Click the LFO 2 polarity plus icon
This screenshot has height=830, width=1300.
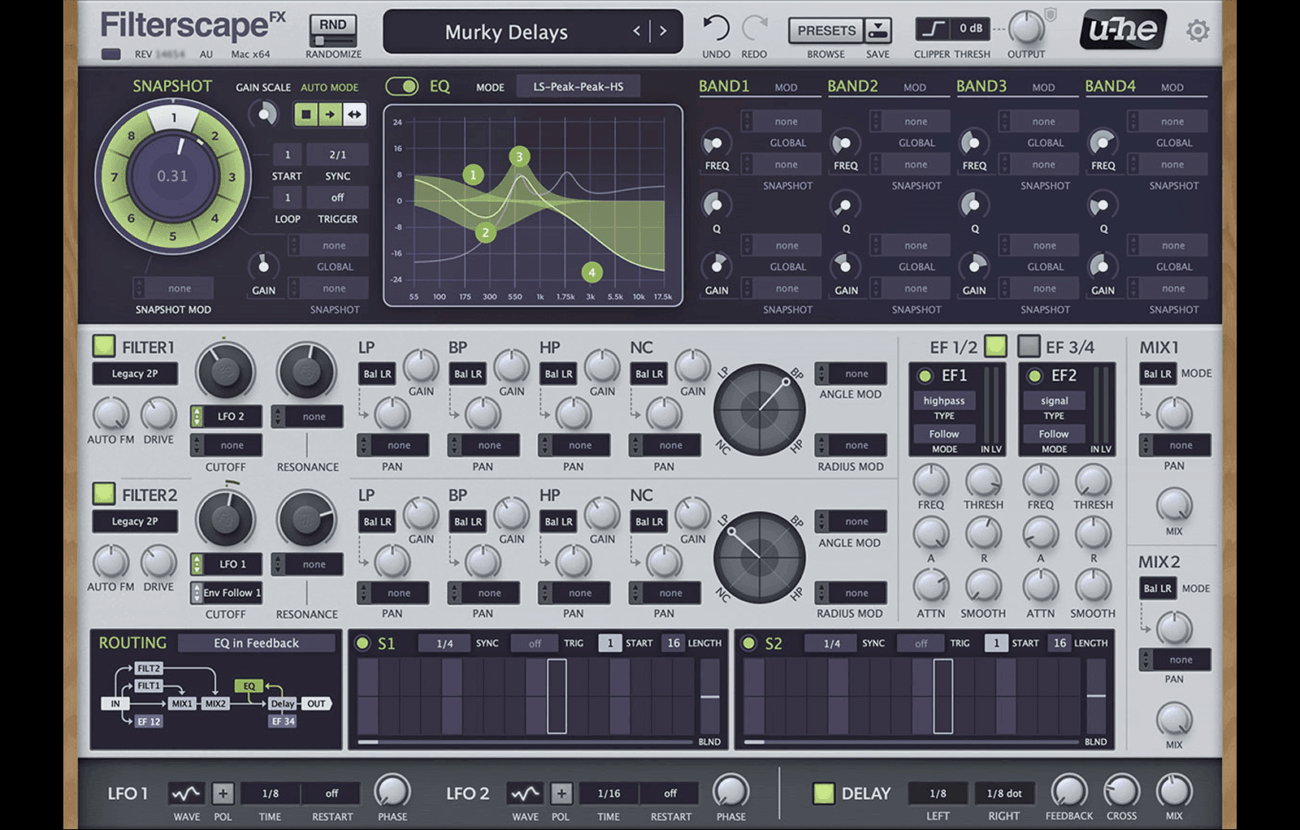[x=561, y=793]
